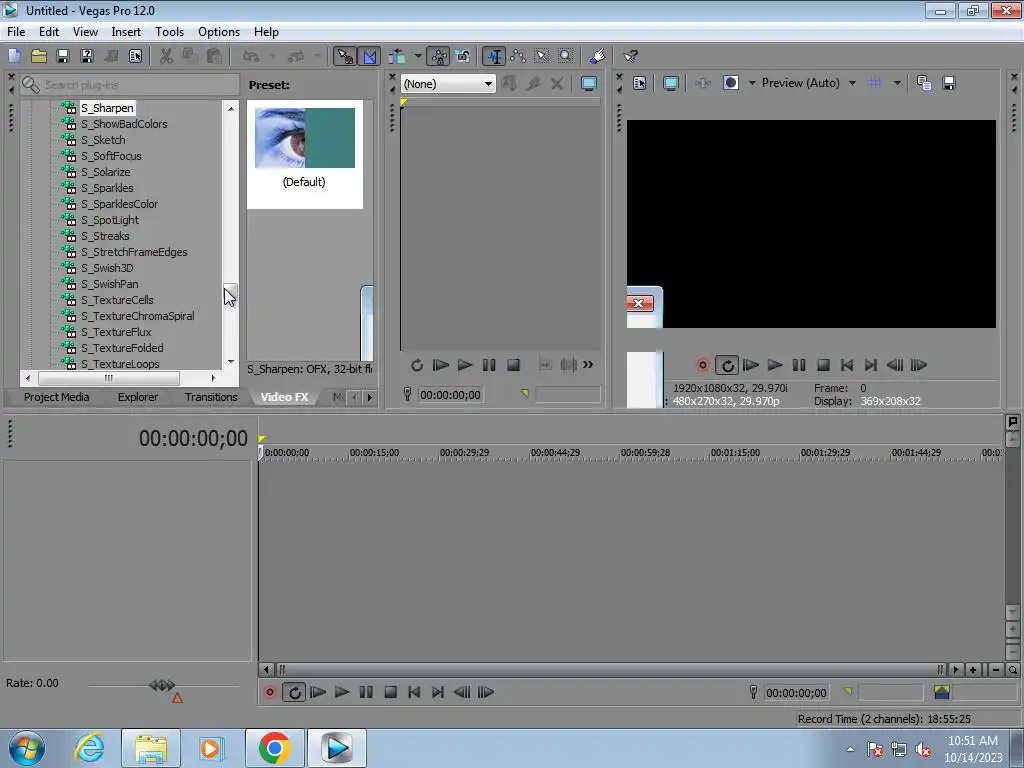Open the File menu
This screenshot has height=768, width=1024.
[x=16, y=32]
